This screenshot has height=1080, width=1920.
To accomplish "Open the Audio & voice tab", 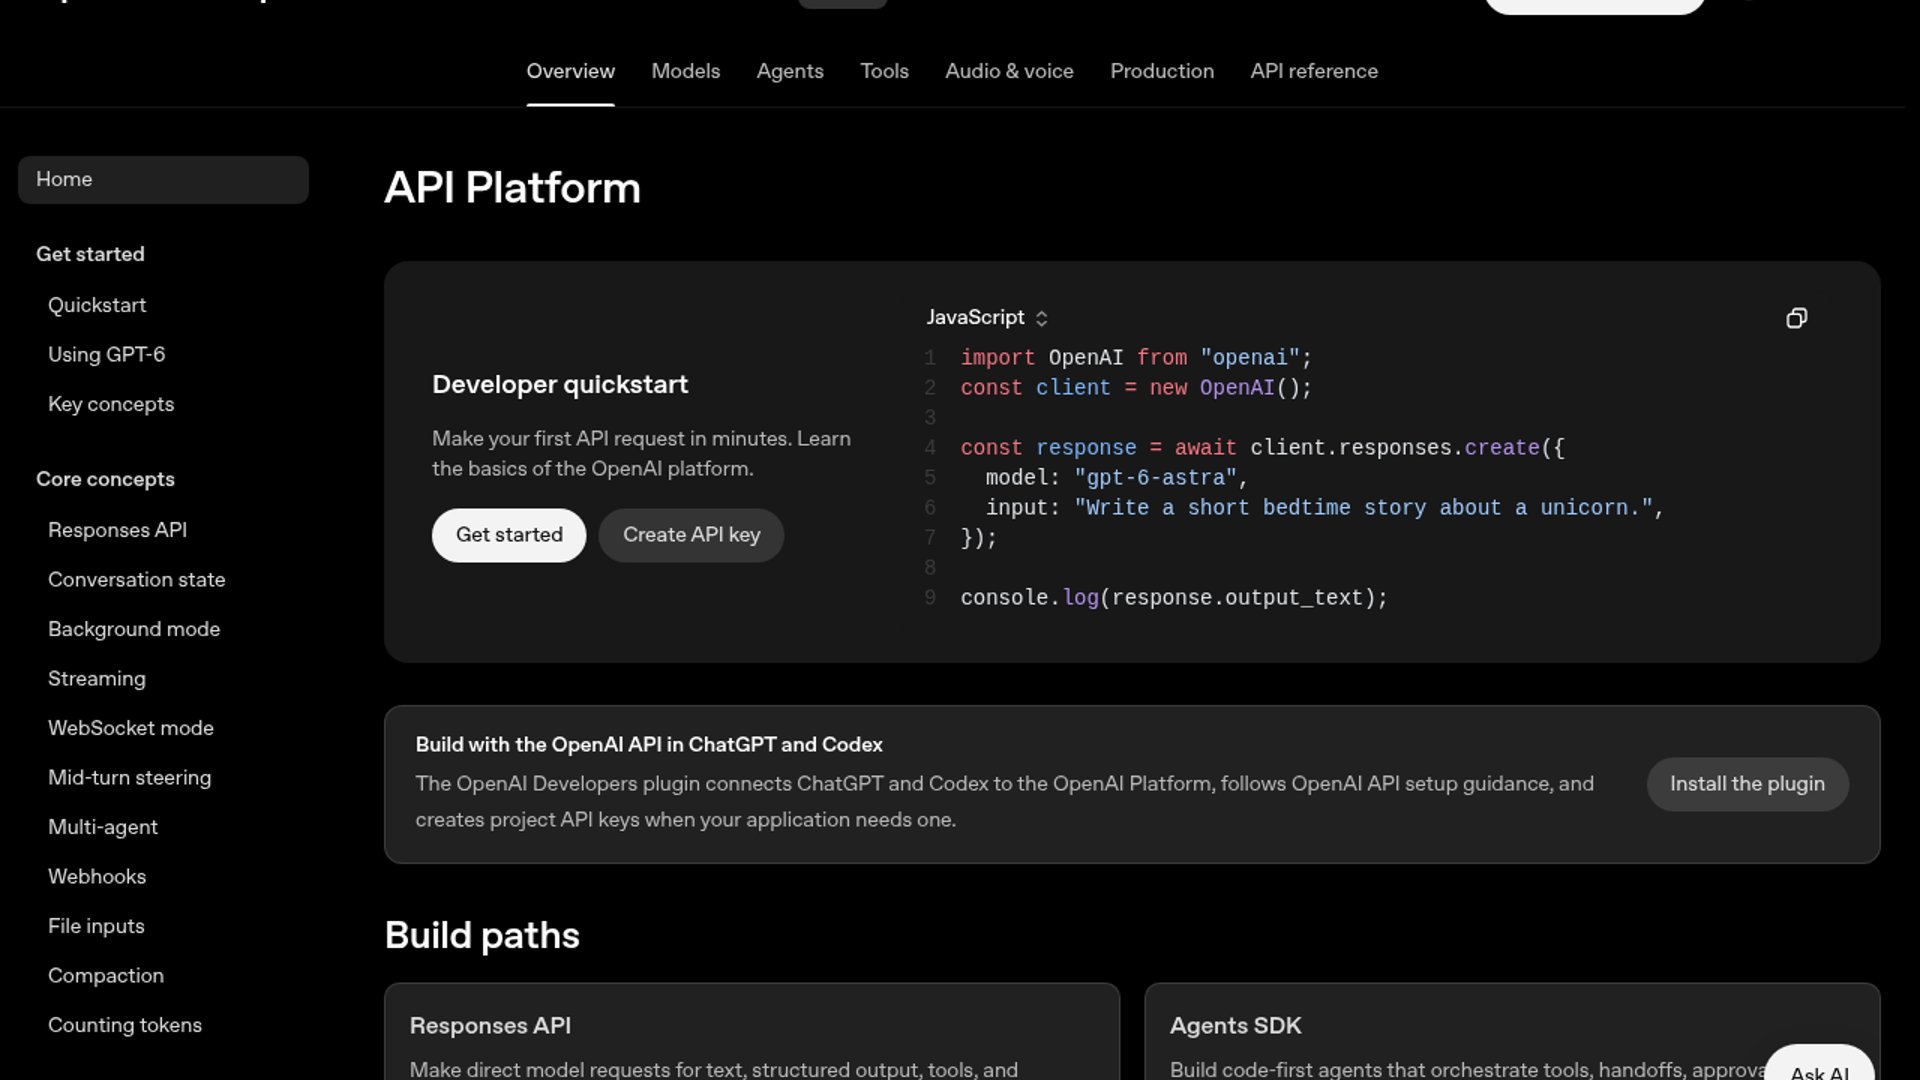I will pos(1009,71).
